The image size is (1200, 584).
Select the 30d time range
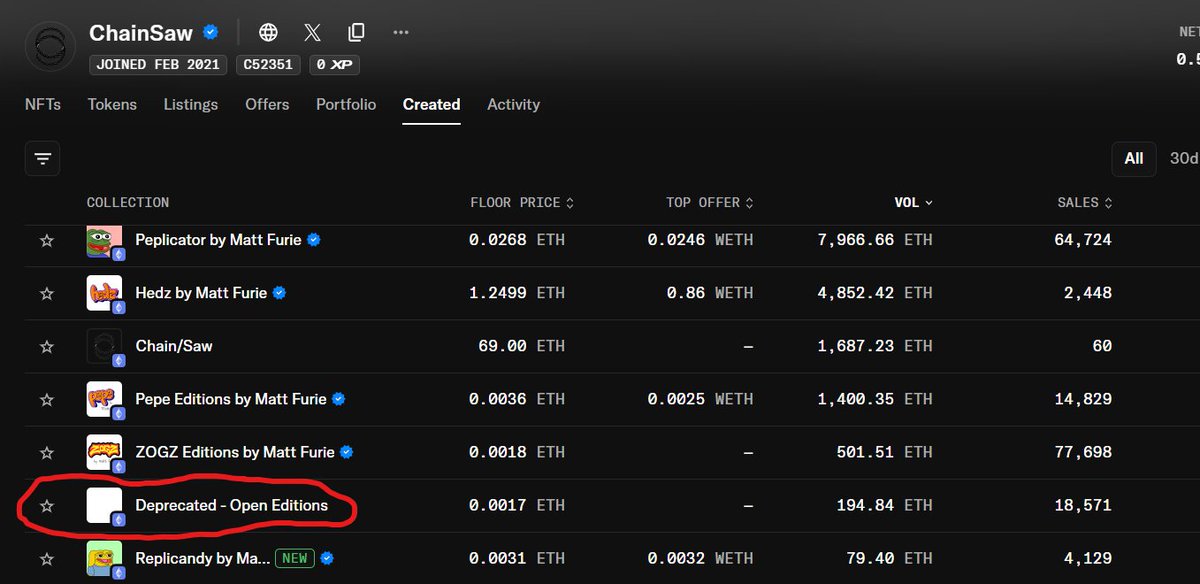(1183, 158)
